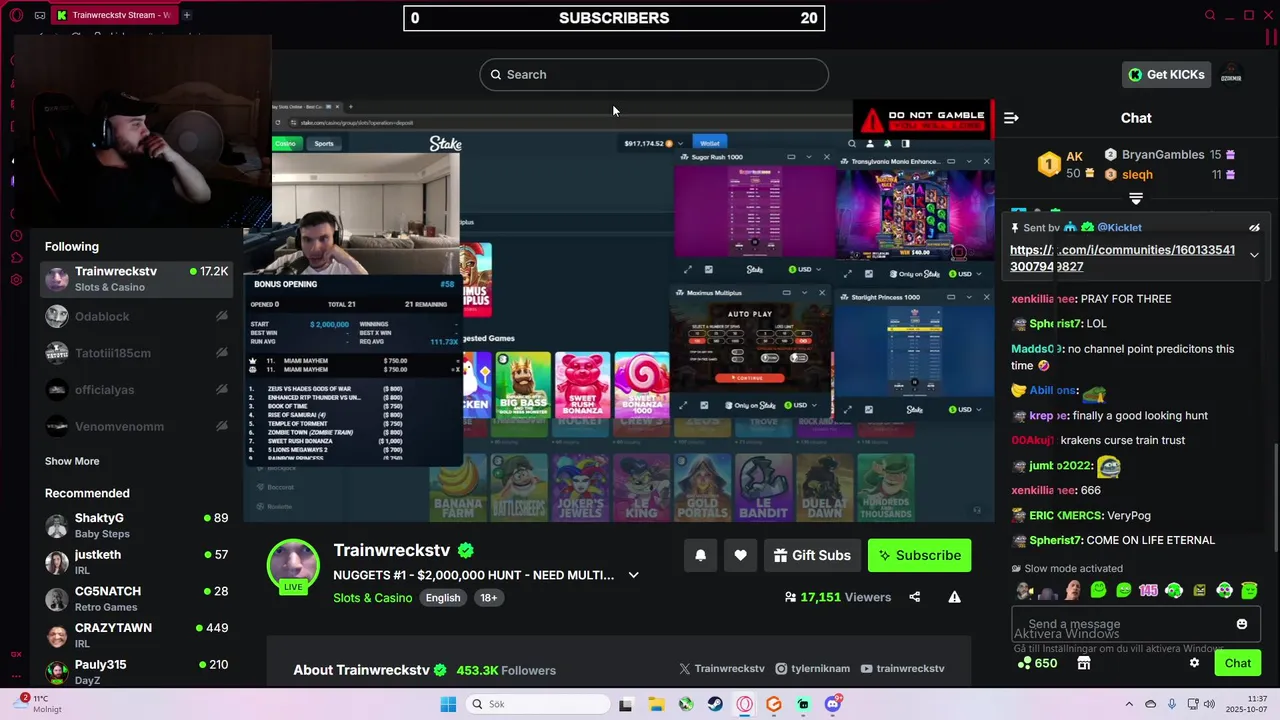Click the @Kicklet username in pinned message
Screen dimensions: 1280x720
[1119, 228]
